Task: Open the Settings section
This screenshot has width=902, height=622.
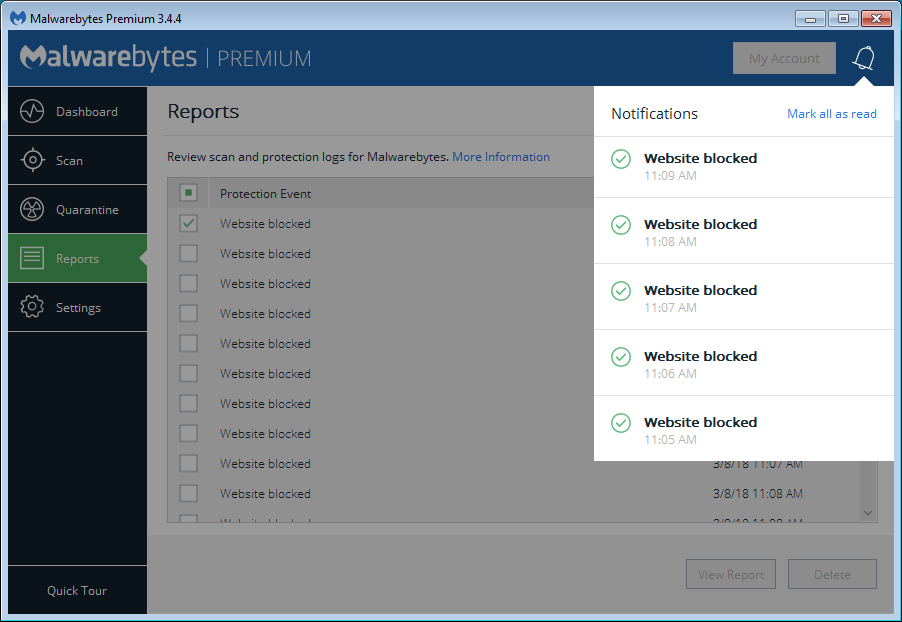Action: coord(78,308)
